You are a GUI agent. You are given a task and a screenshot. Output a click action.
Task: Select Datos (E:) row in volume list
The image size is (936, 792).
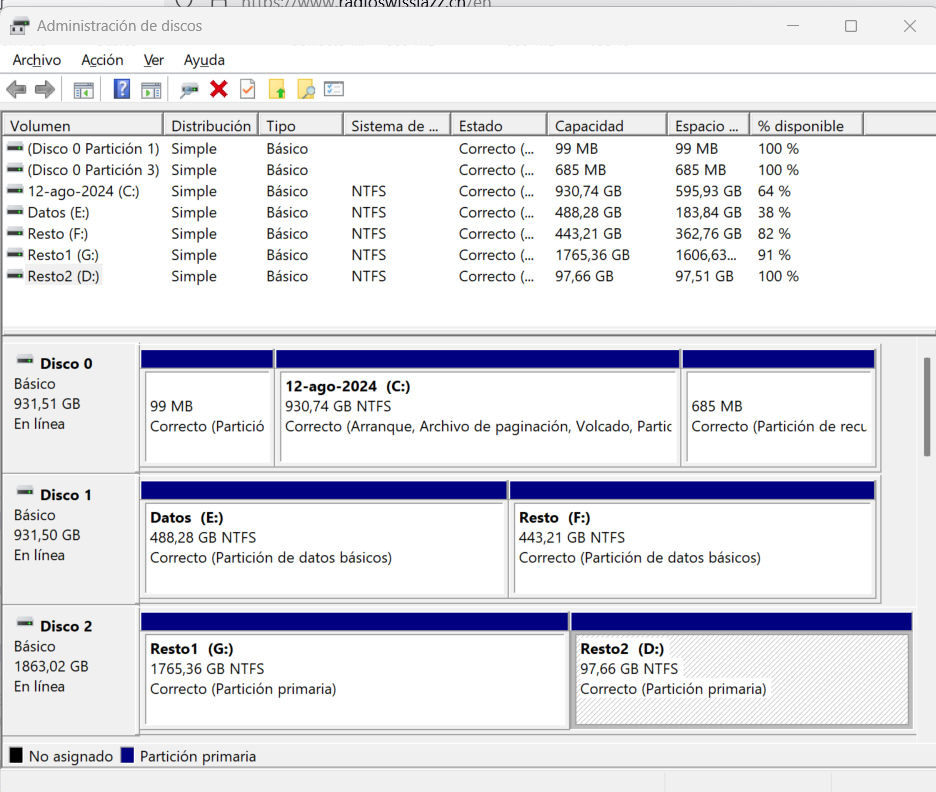tap(58, 213)
